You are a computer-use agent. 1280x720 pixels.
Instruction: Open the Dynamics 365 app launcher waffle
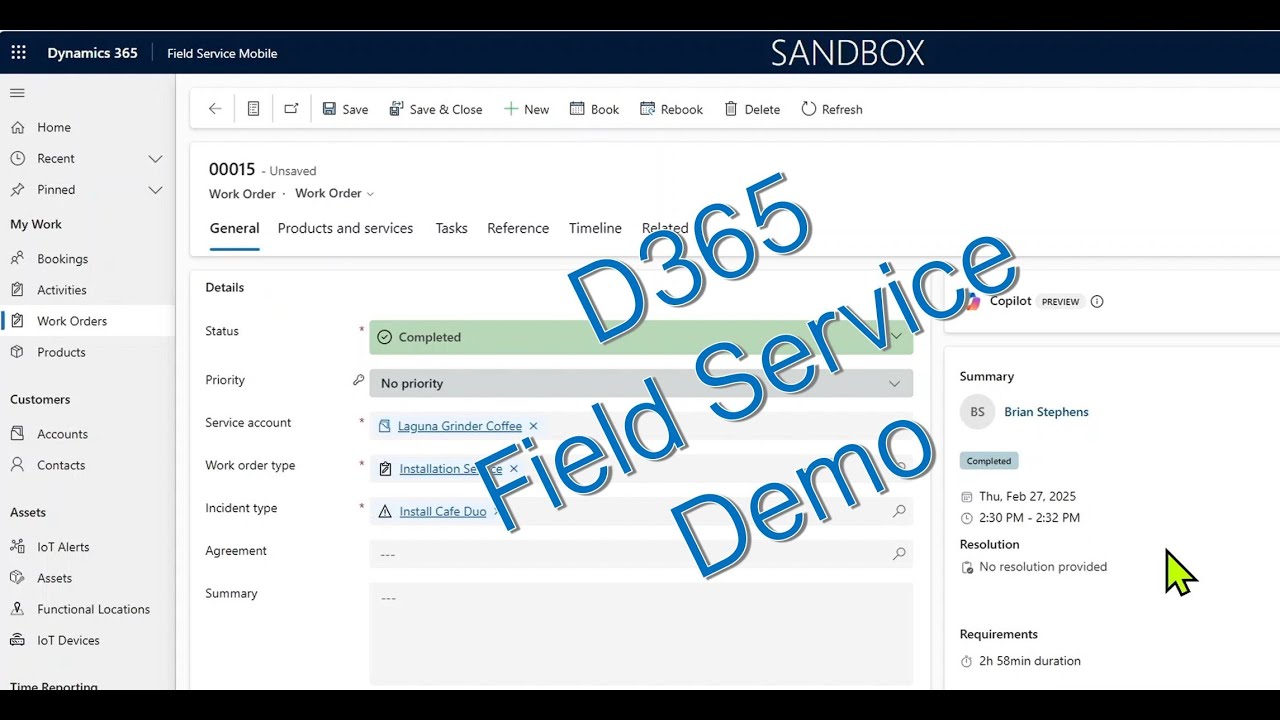19,53
